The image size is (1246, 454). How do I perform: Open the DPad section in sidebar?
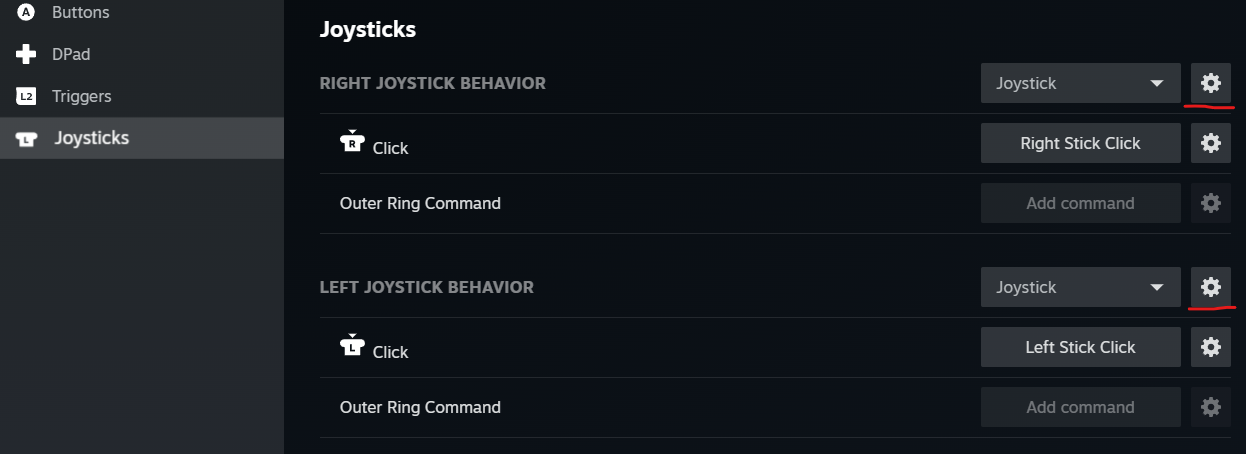pyautogui.click(x=70, y=54)
